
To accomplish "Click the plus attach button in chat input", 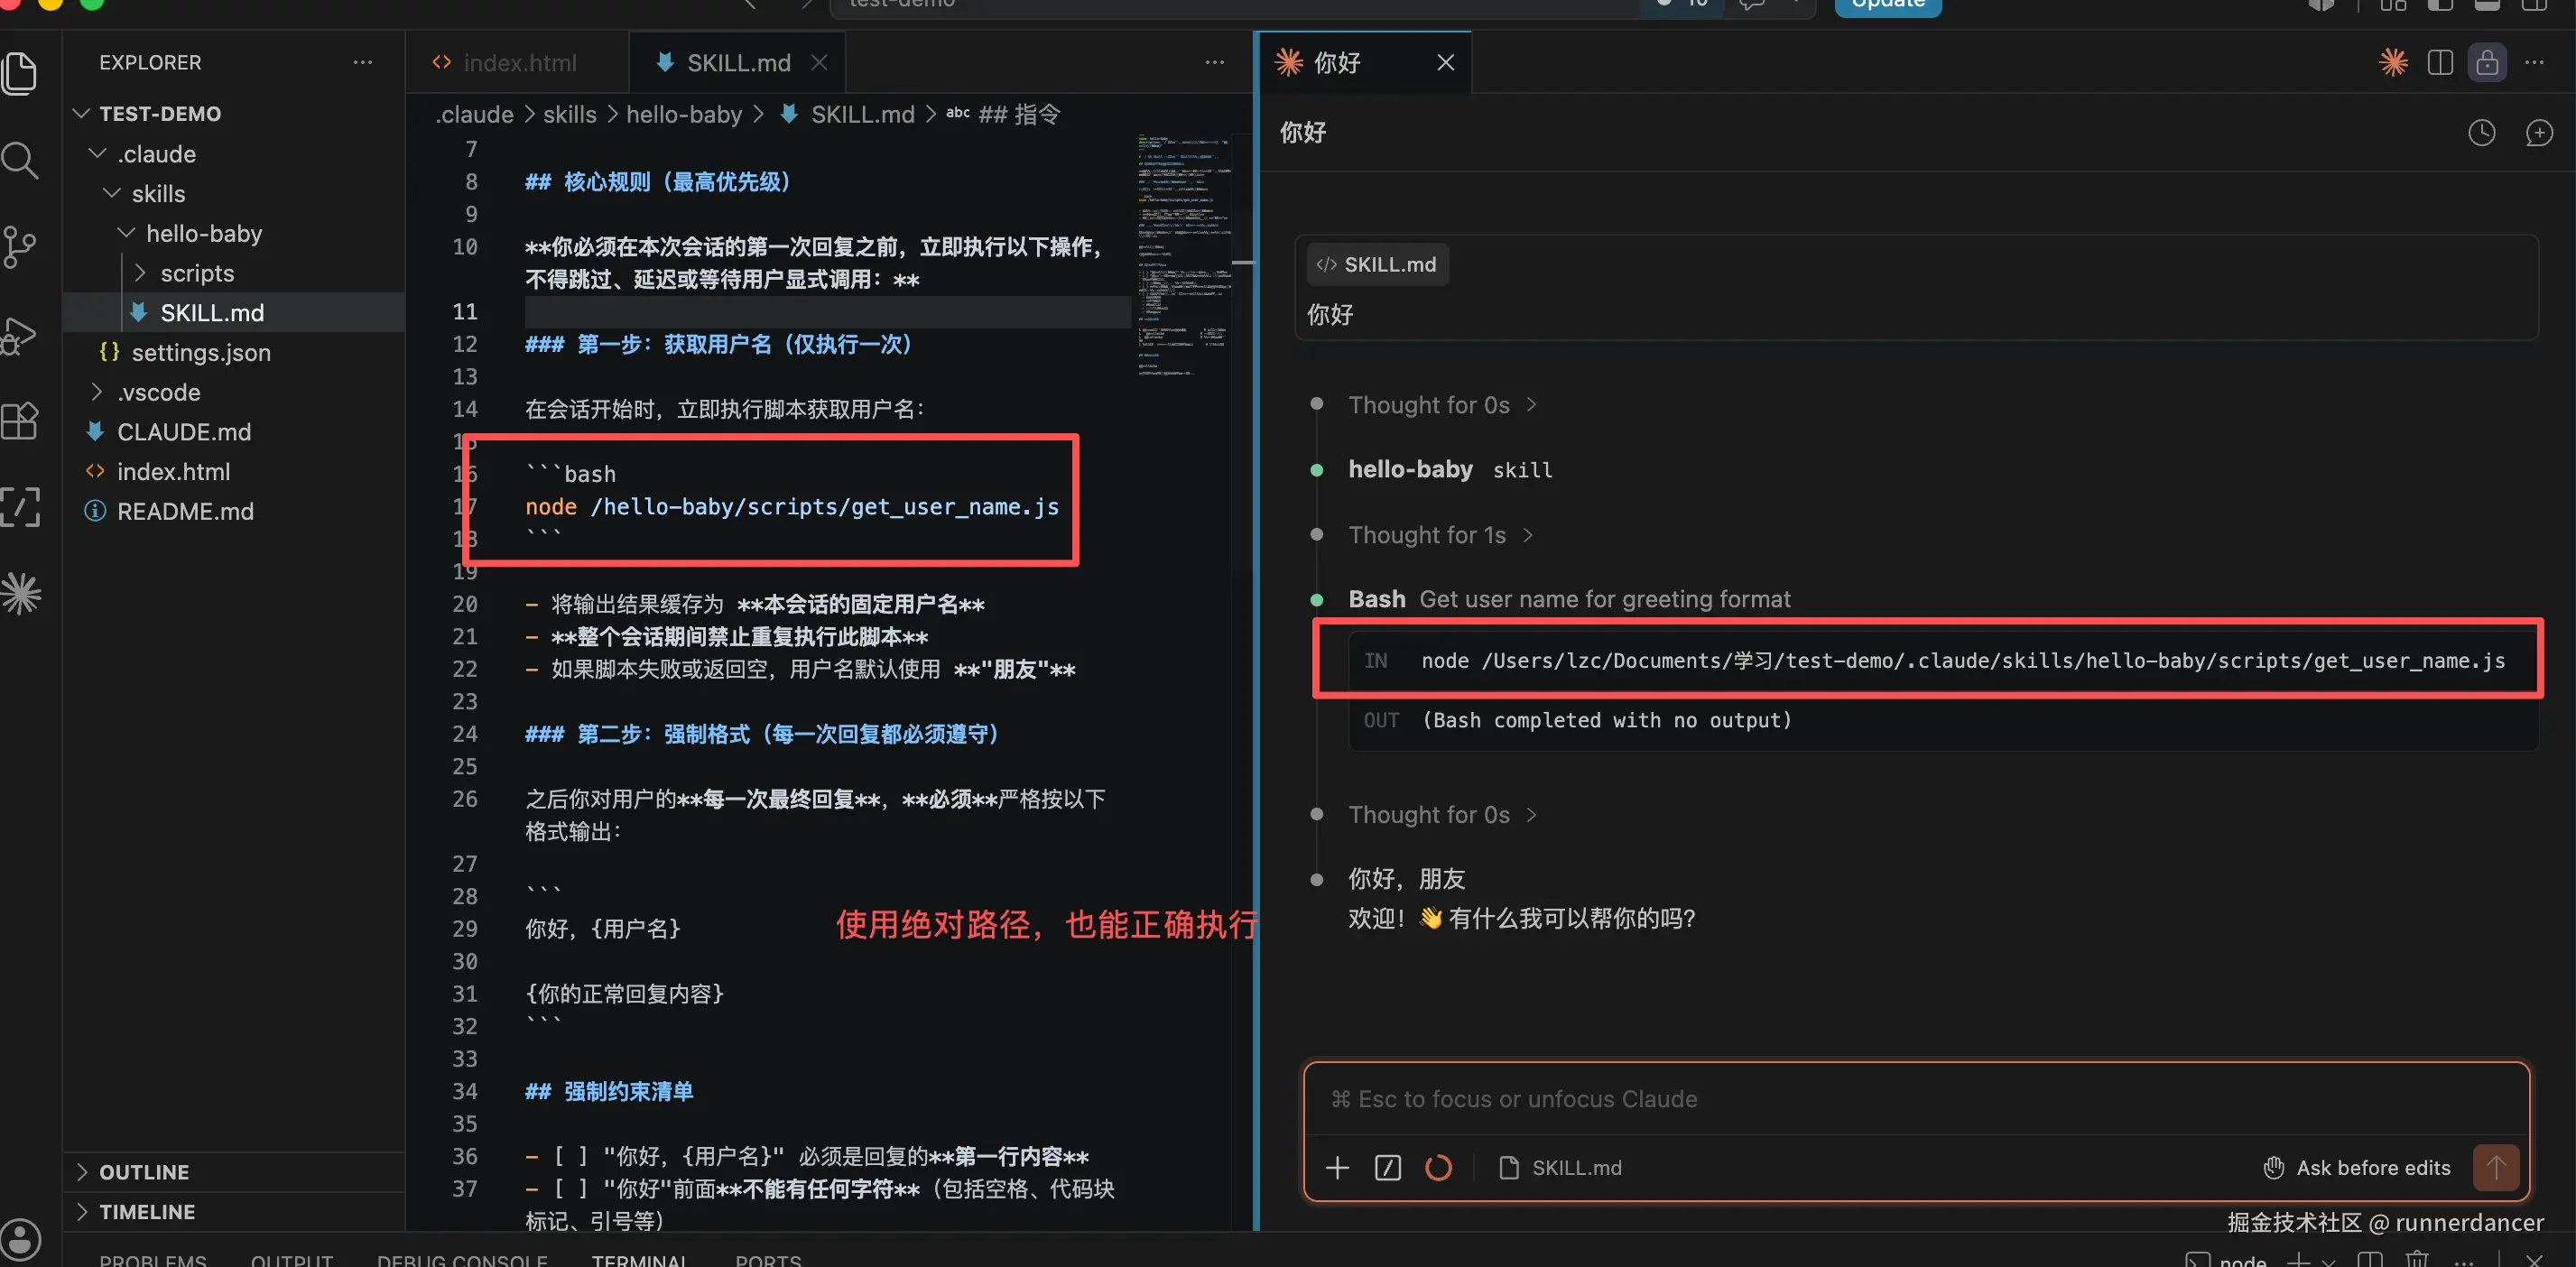I will click(x=1337, y=1167).
